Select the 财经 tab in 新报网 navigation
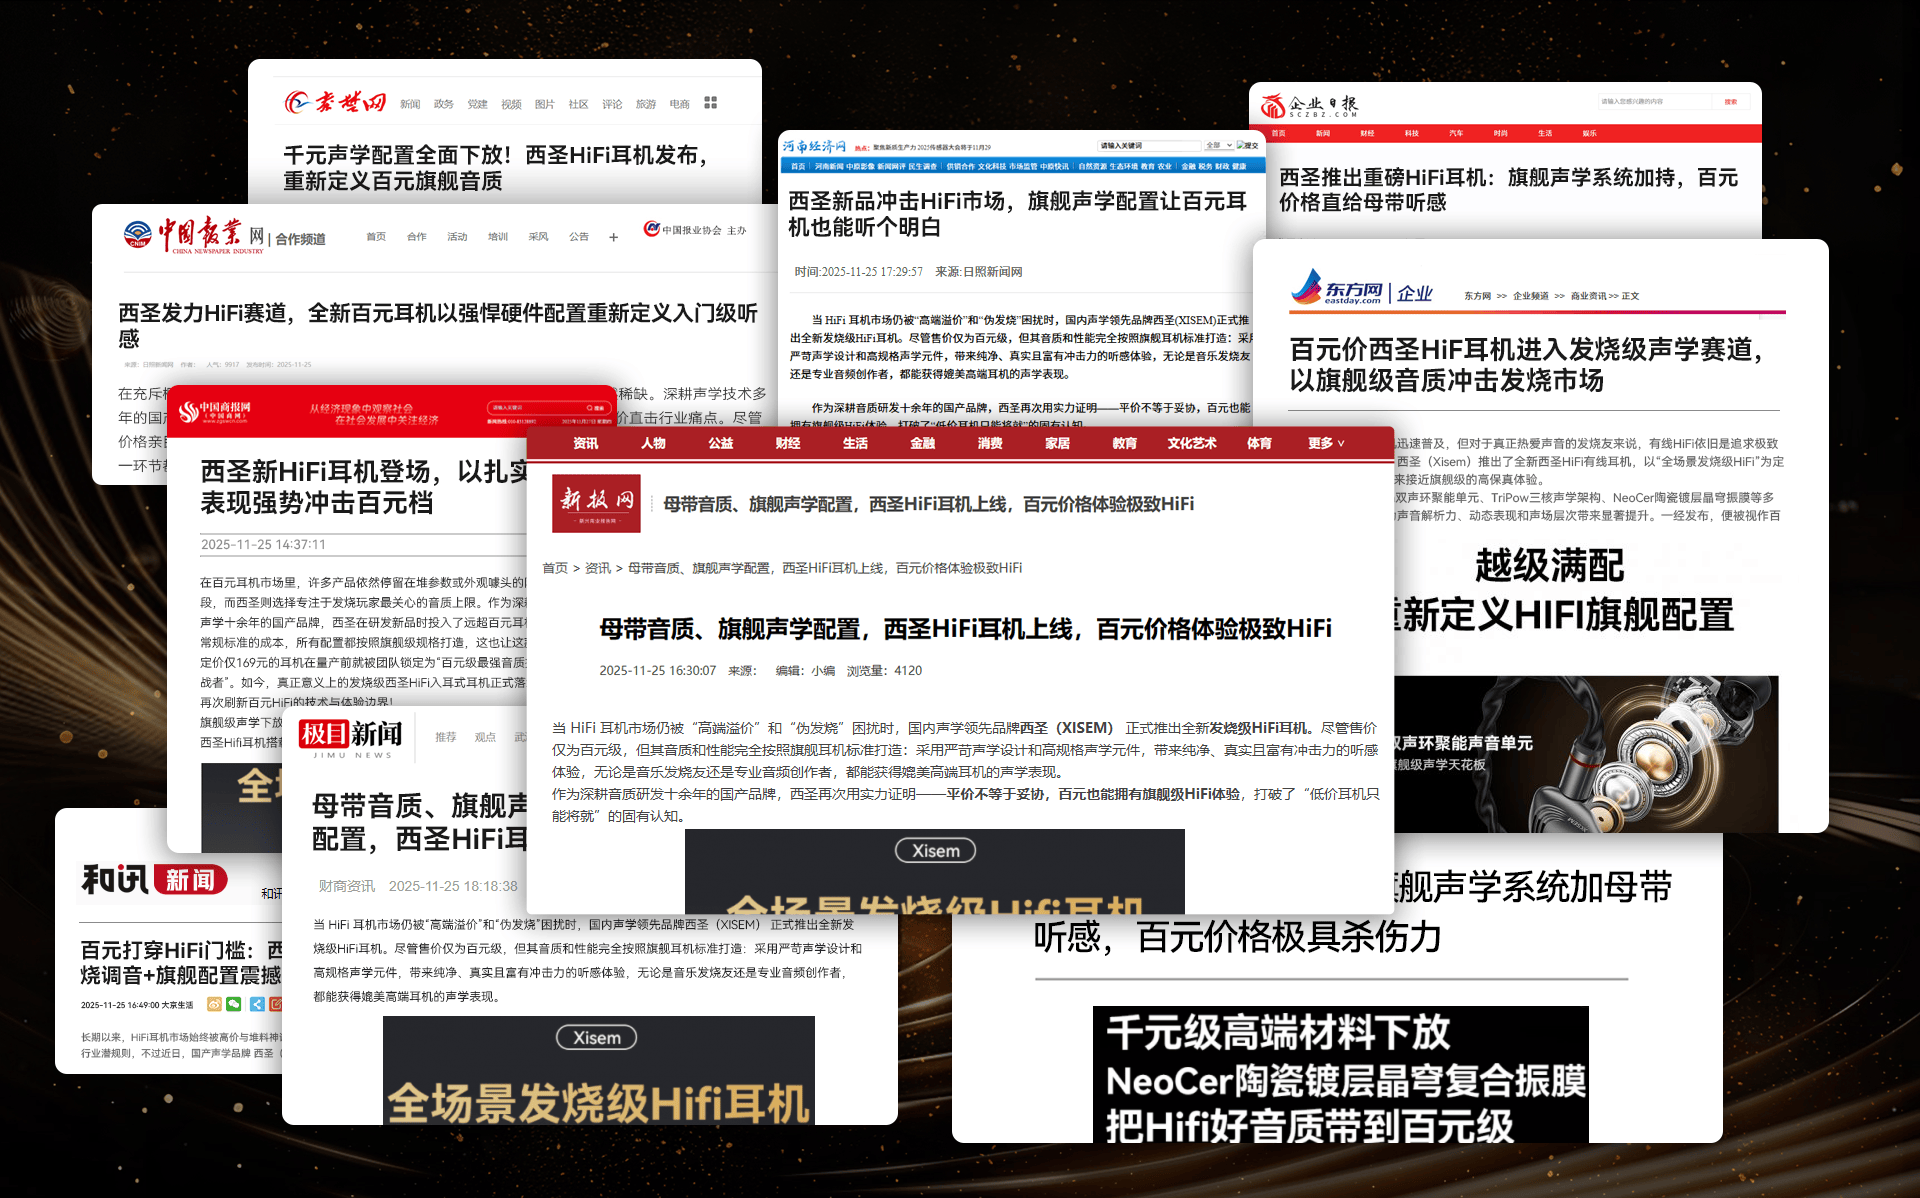This screenshot has height=1198, width=1920. pos(787,443)
